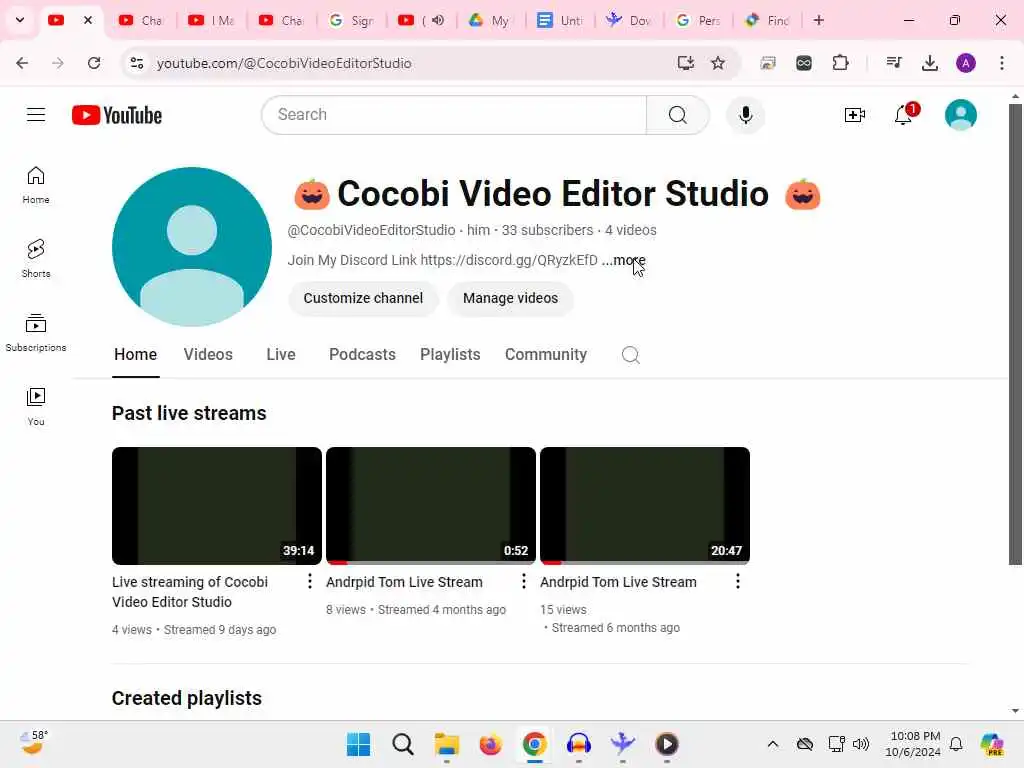Open the 20:47 live stream thumbnail

click(x=645, y=505)
